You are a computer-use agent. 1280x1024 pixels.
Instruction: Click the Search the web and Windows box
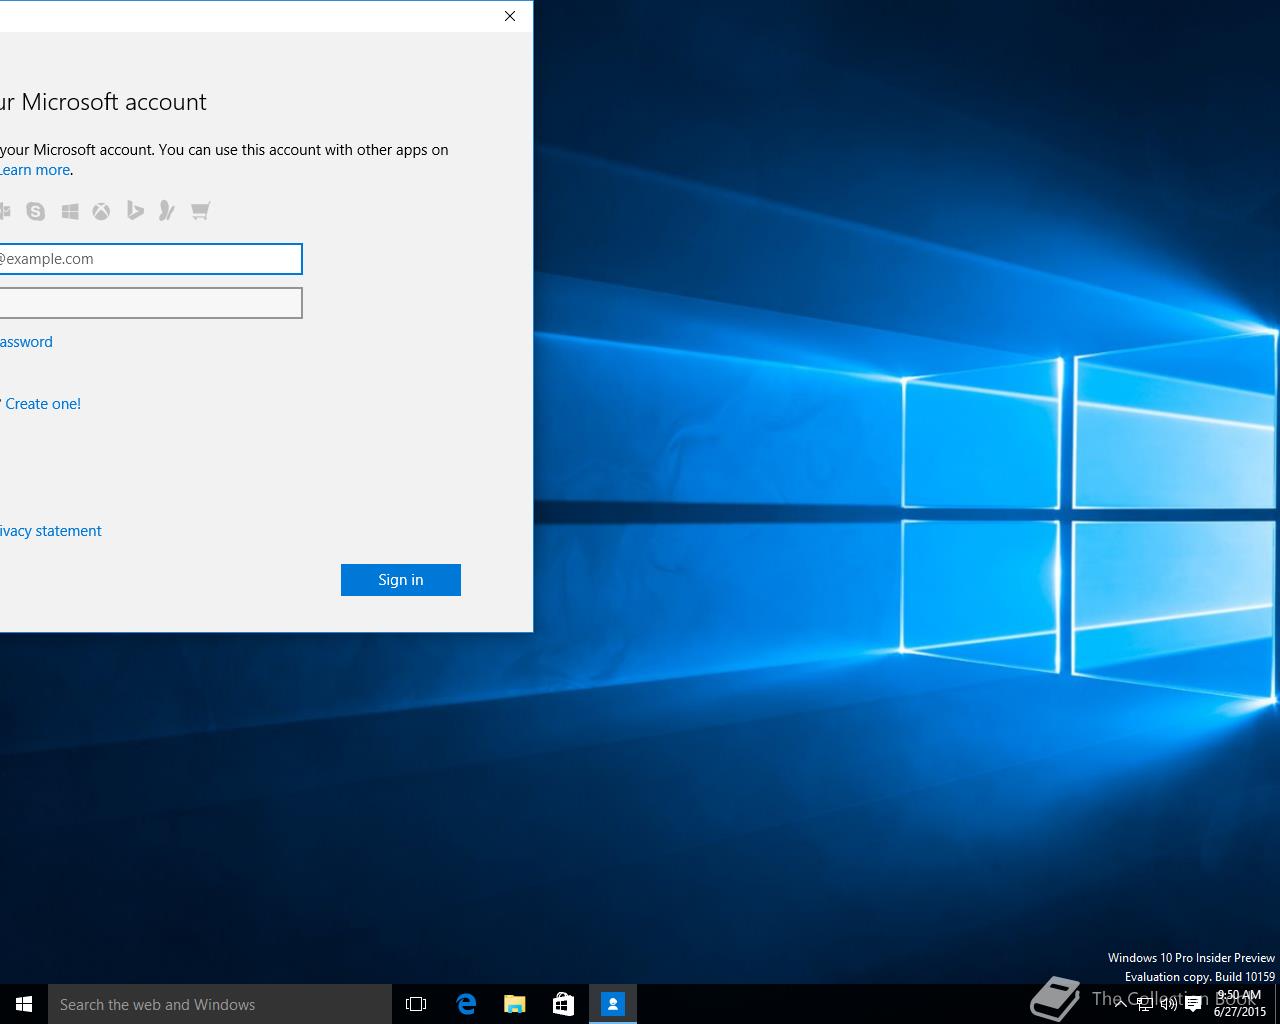[220, 1004]
